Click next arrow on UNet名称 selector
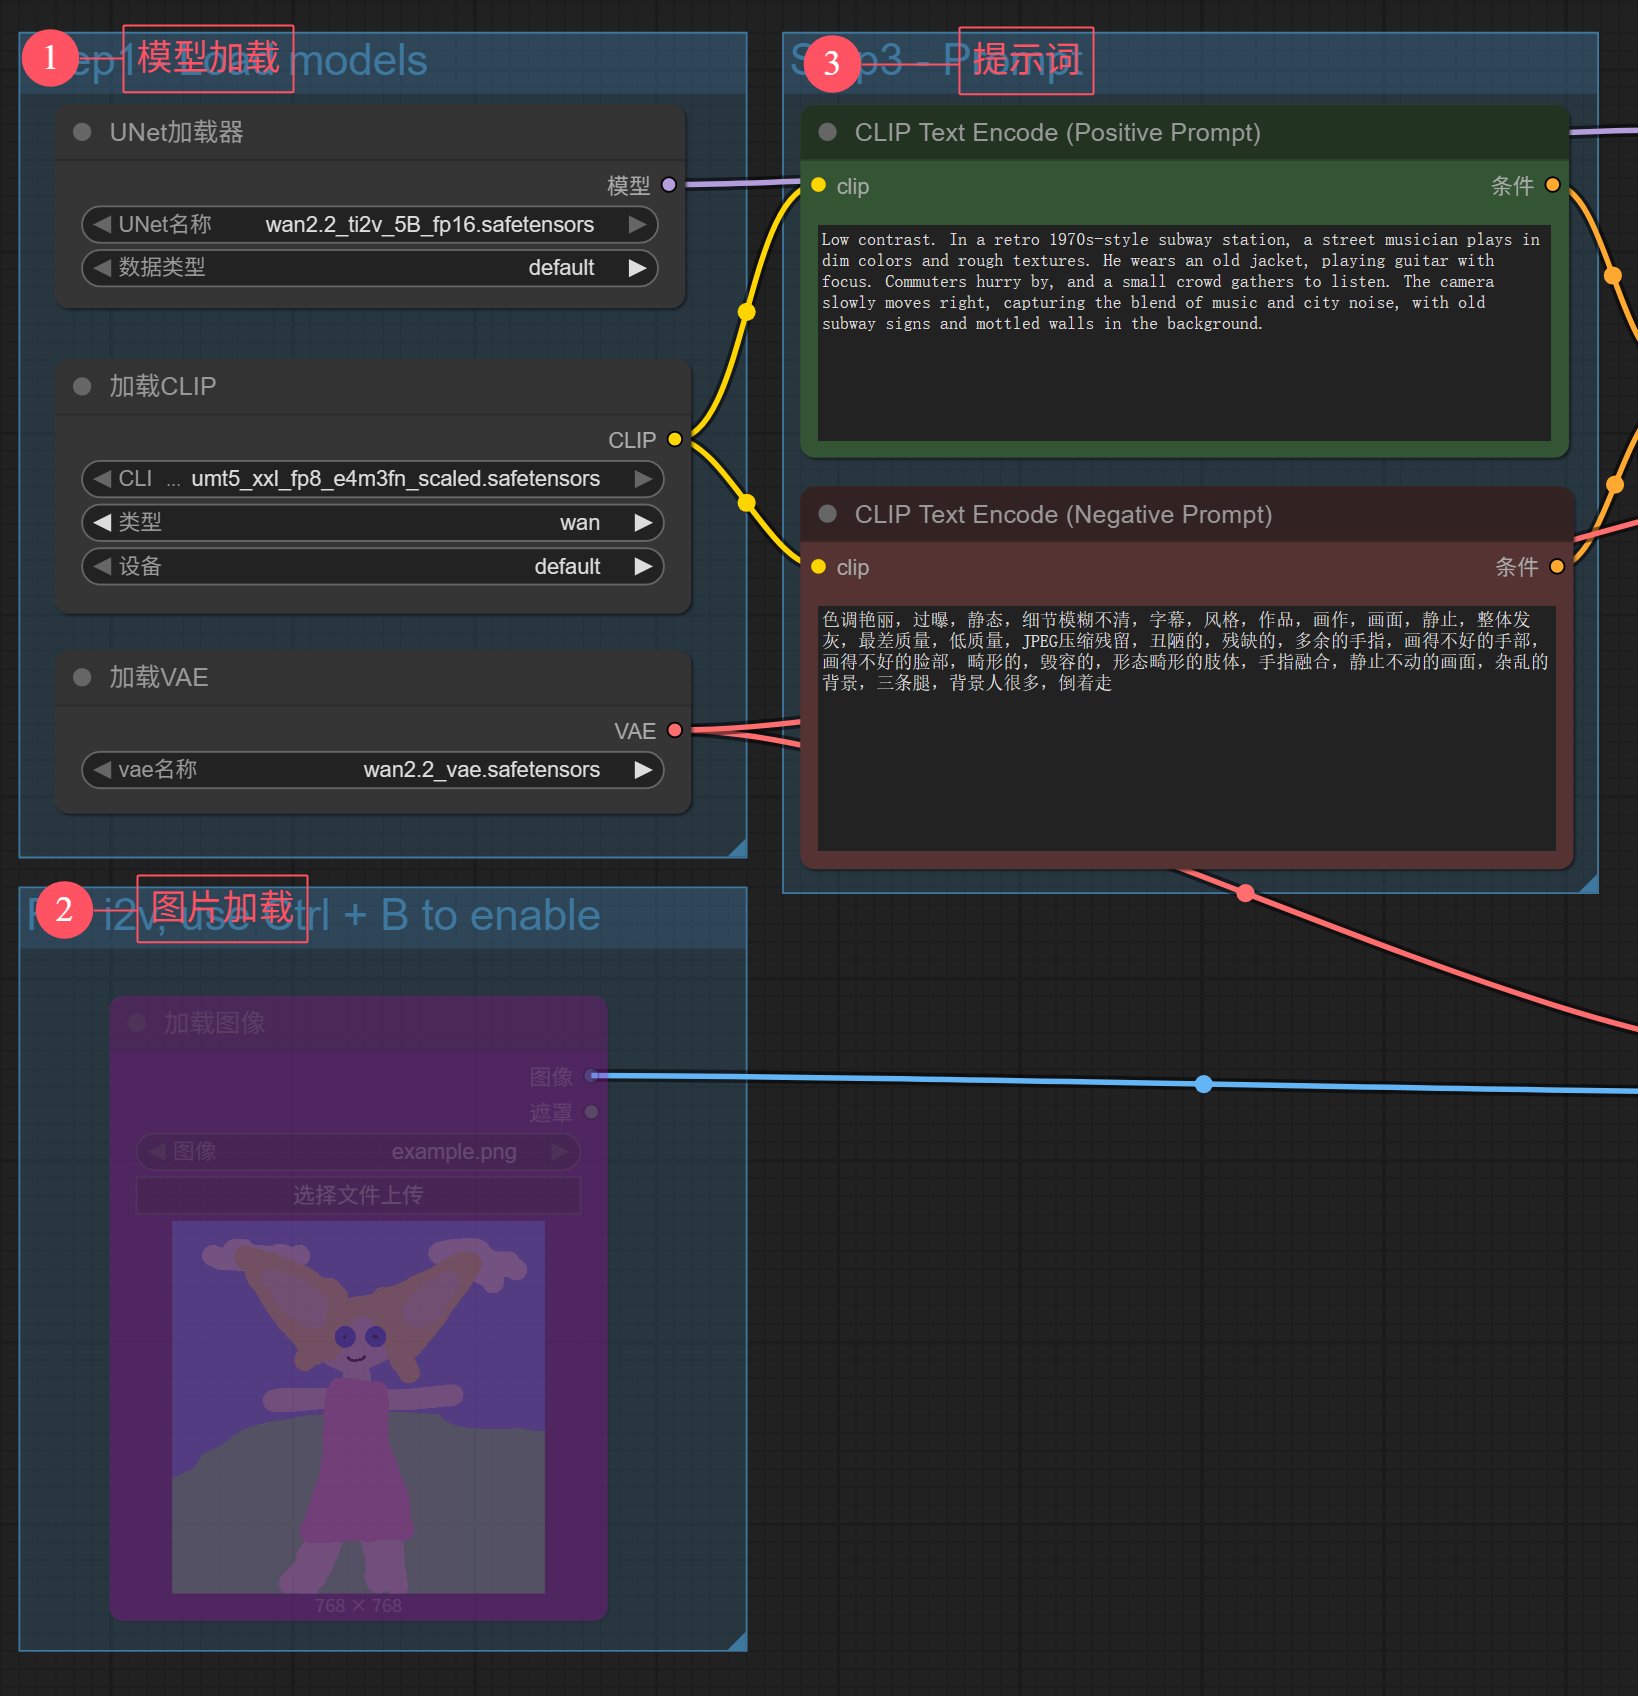1638x1696 pixels. 636,225
